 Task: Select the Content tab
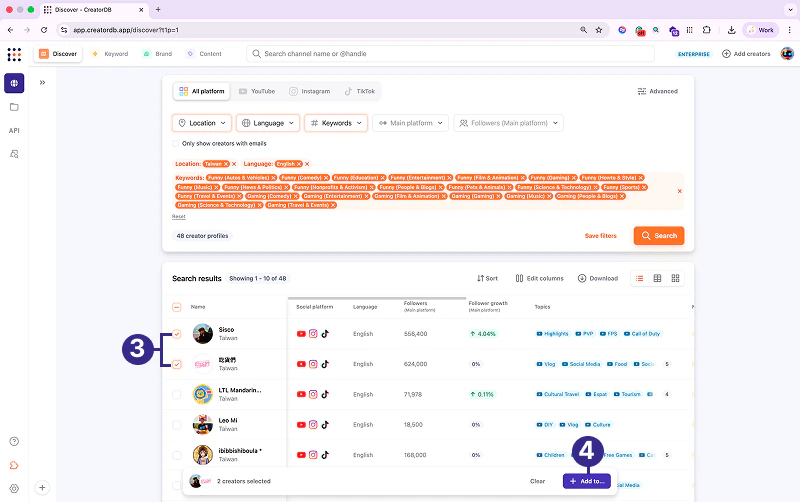click(x=204, y=54)
